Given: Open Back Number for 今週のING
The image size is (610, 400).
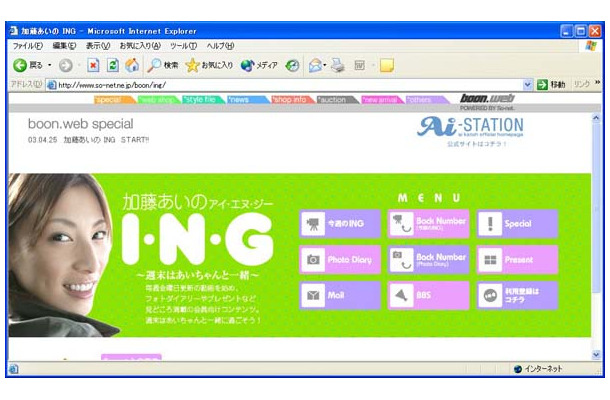Looking at the screenshot, I should point(429,223).
